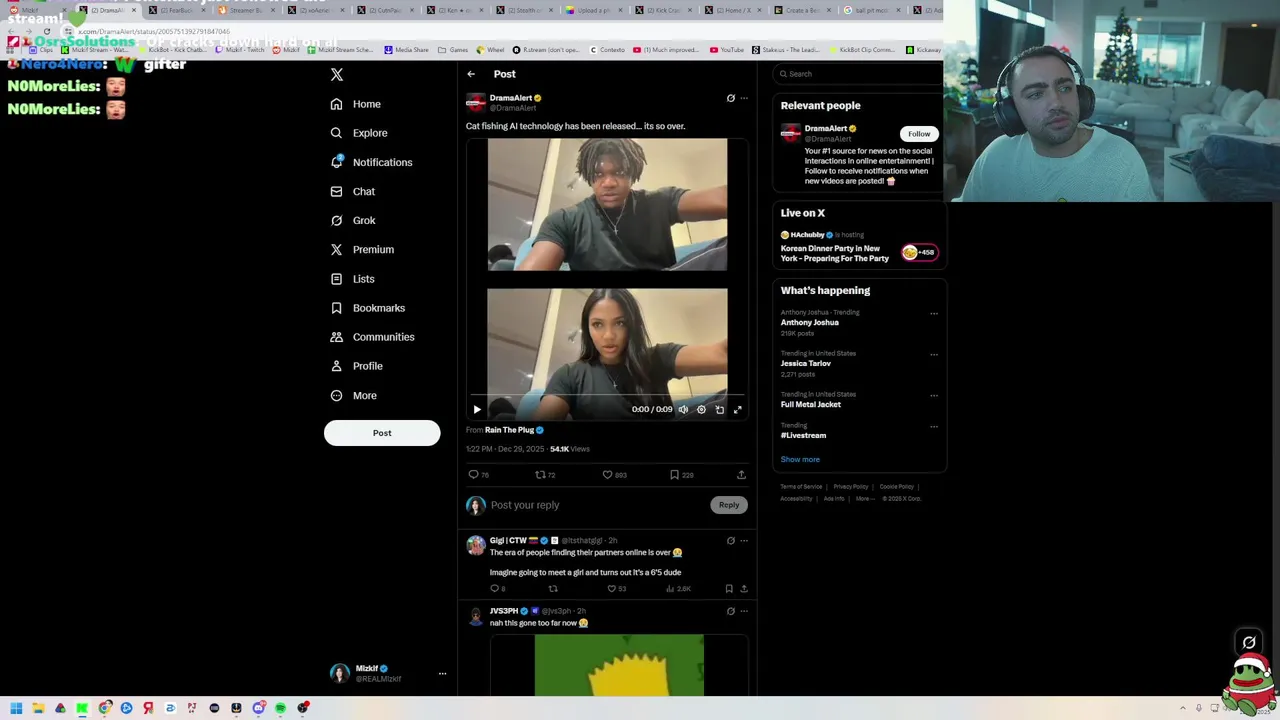Play the cat fishing video

pos(477,409)
